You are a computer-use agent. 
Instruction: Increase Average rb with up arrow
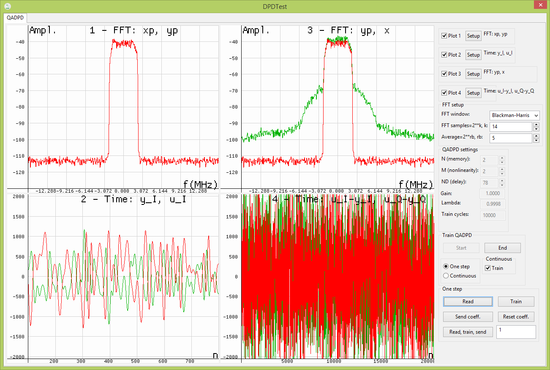536,136
